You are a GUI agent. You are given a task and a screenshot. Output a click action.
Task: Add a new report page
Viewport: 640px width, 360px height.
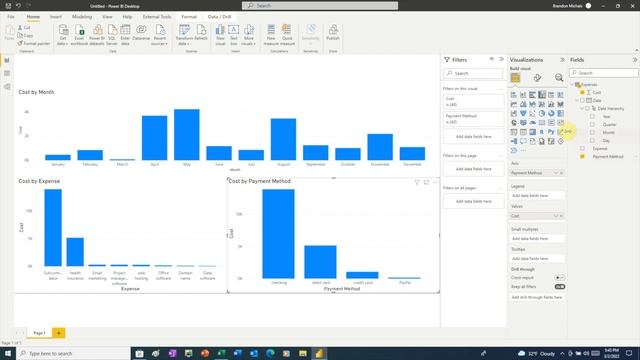[x=58, y=333]
